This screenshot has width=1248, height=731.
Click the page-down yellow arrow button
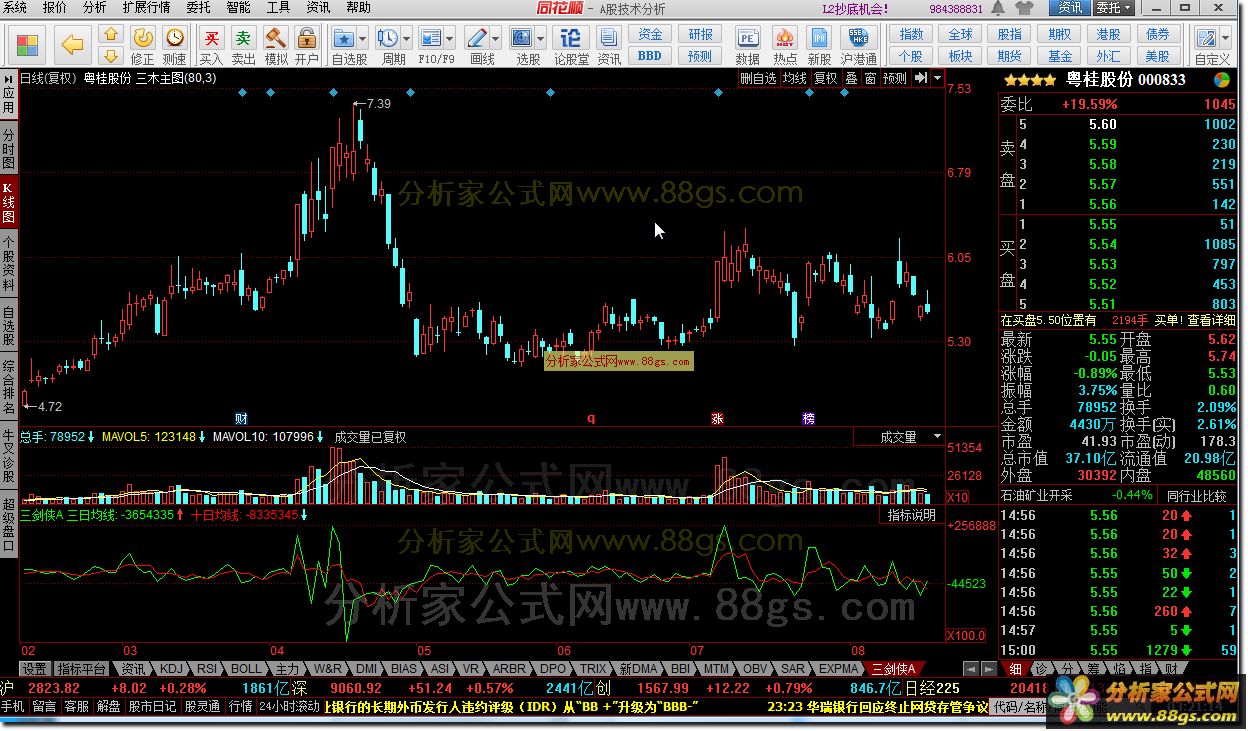110,56
